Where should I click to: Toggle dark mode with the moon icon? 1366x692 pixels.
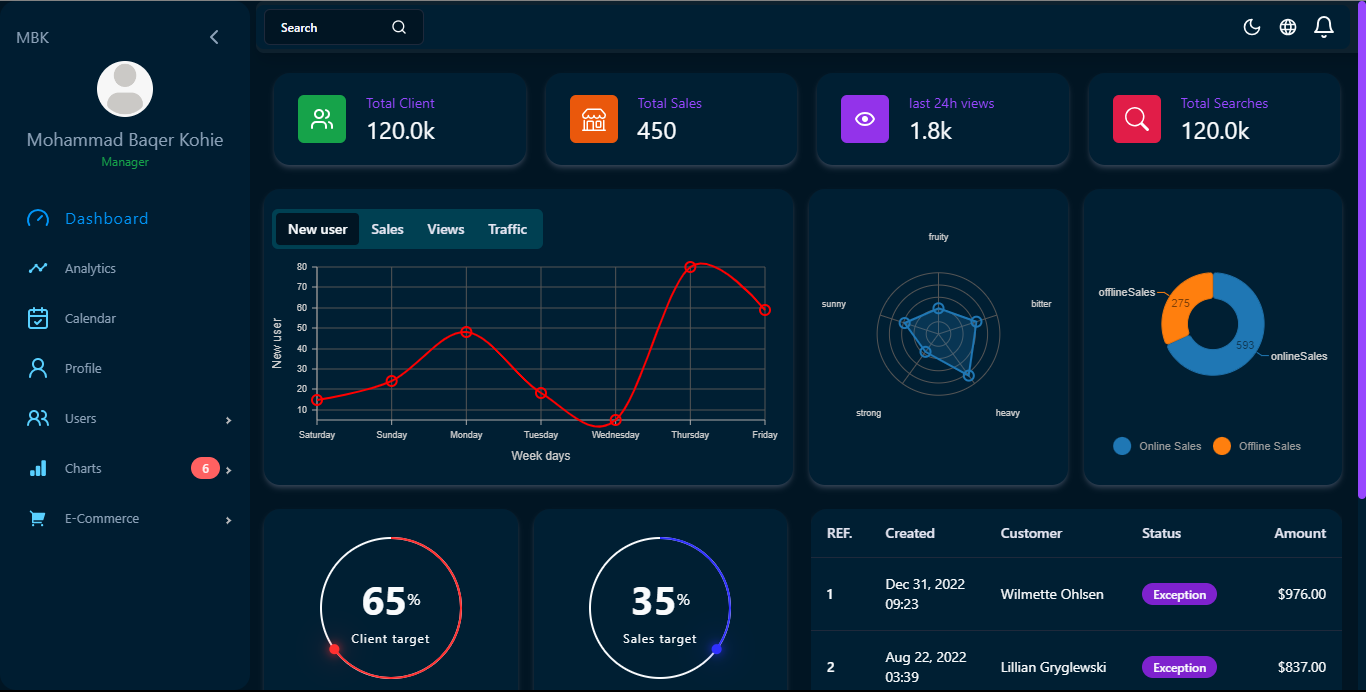coord(1251,27)
